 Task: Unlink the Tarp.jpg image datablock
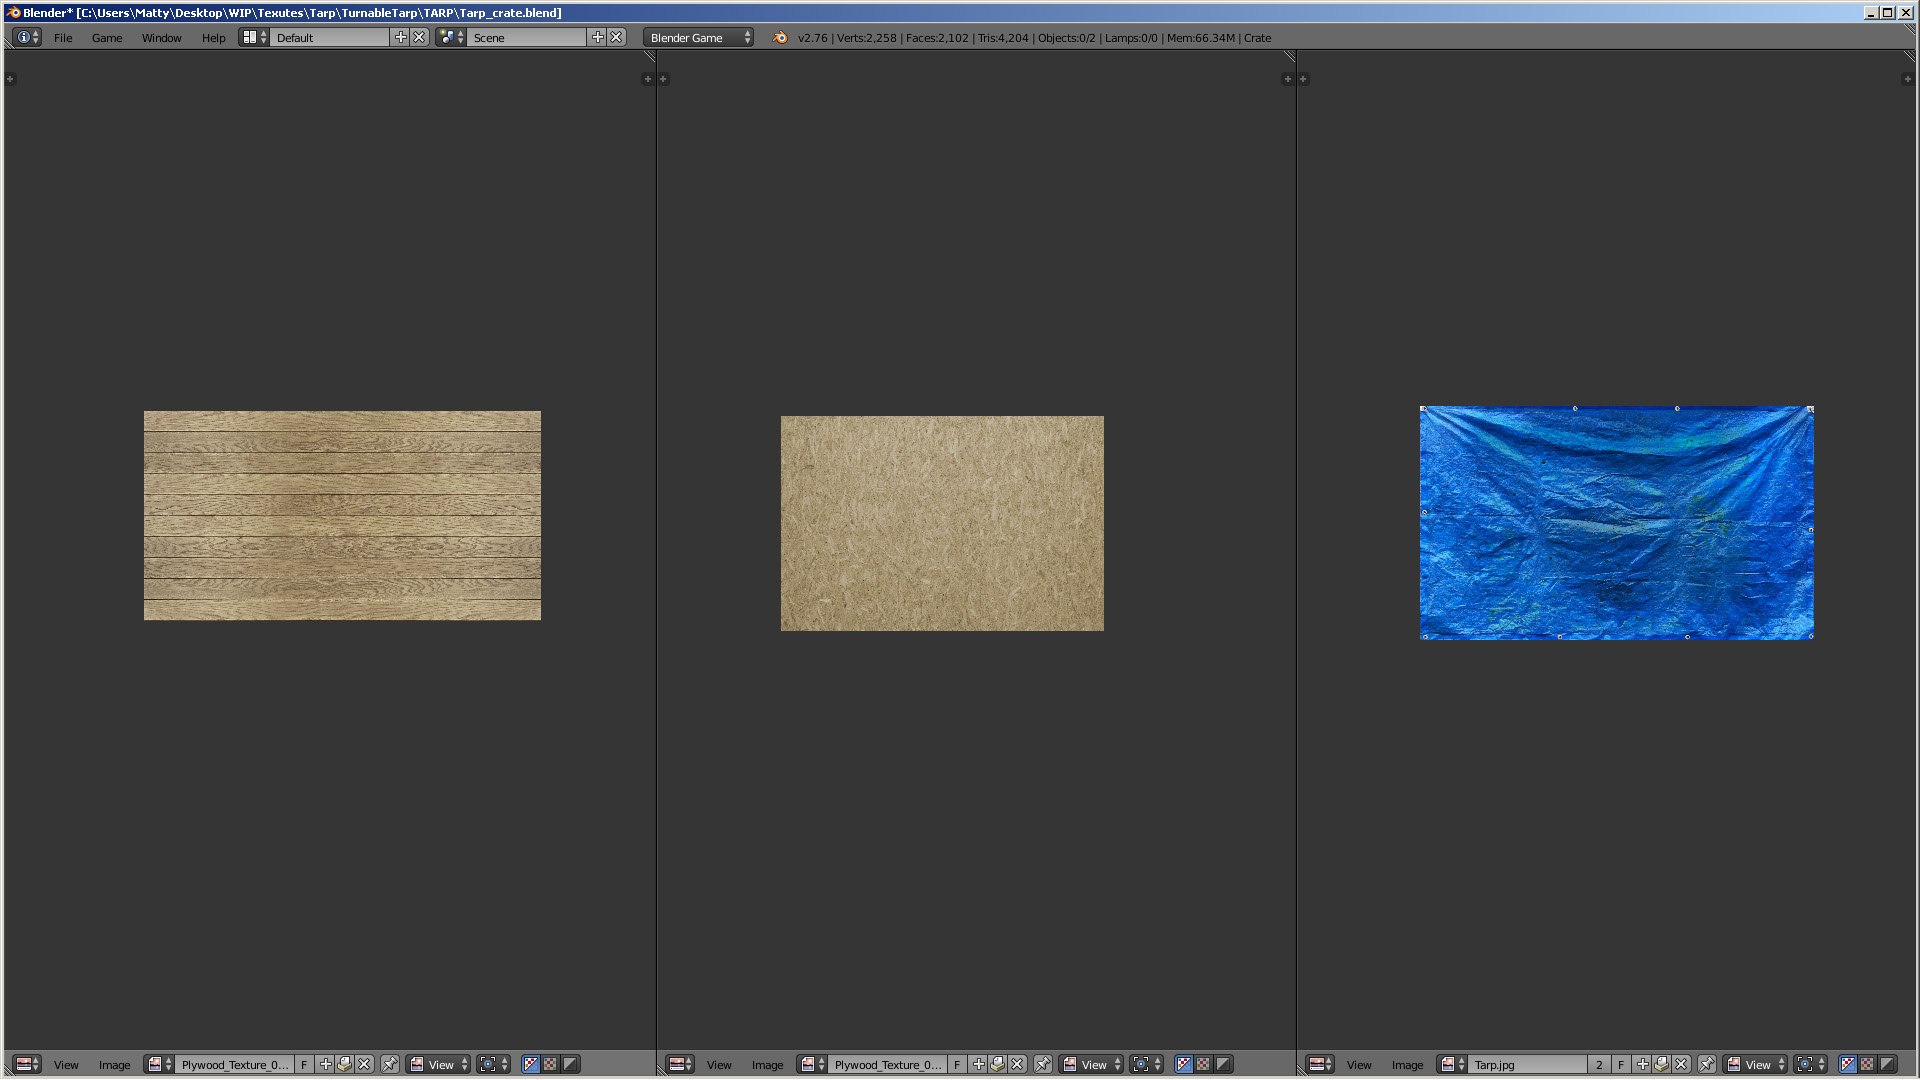[1681, 1065]
